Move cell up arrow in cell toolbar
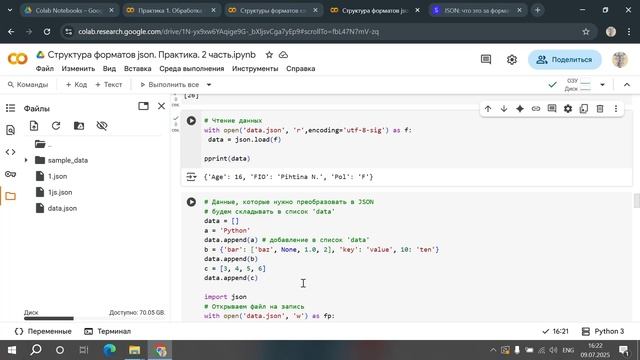Image resolution: width=640 pixels, height=360 pixels. (488, 109)
